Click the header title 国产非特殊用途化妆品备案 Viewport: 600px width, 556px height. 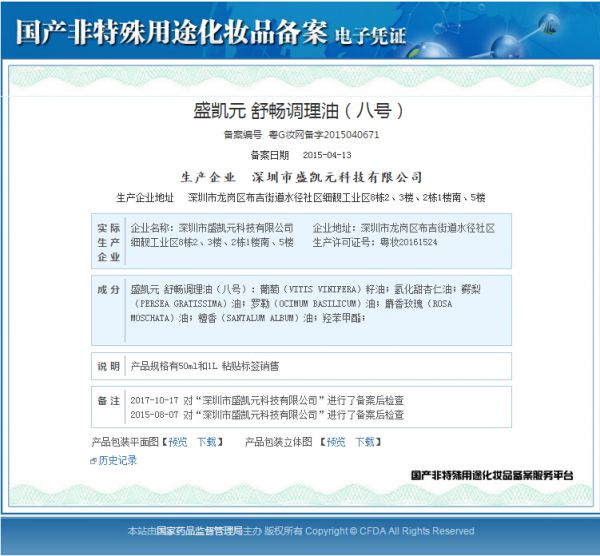click(172, 32)
